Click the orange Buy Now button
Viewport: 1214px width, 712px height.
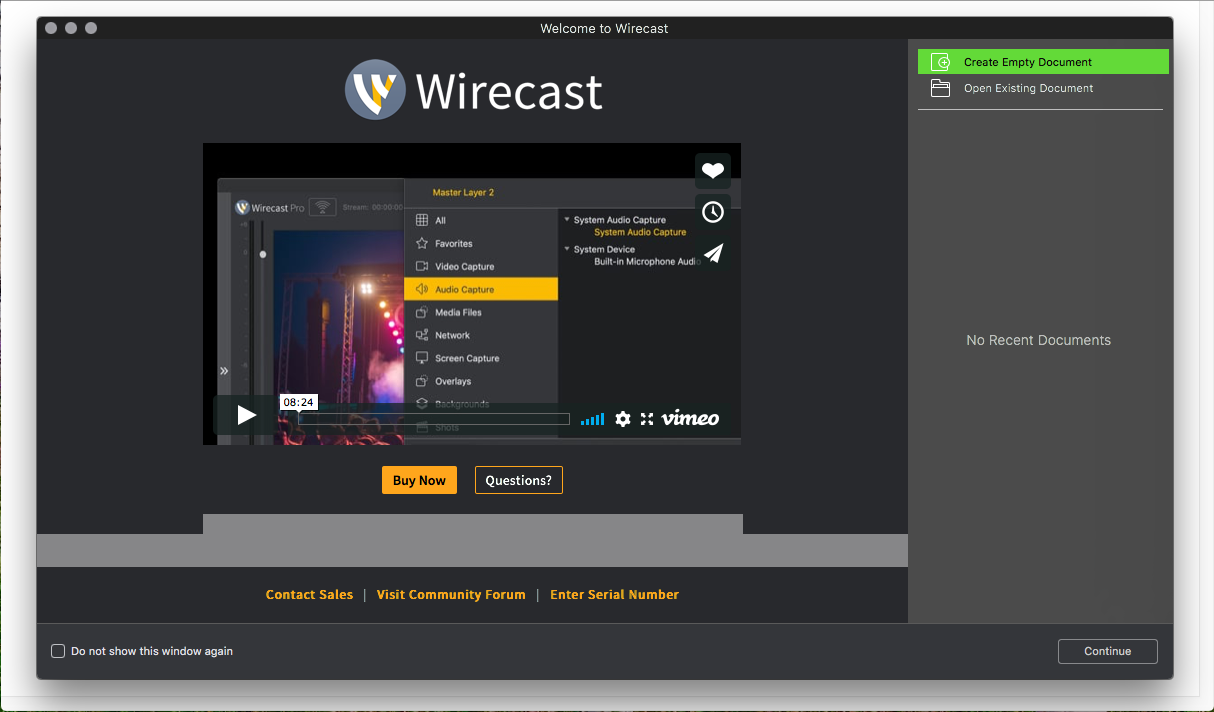[x=419, y=480]
